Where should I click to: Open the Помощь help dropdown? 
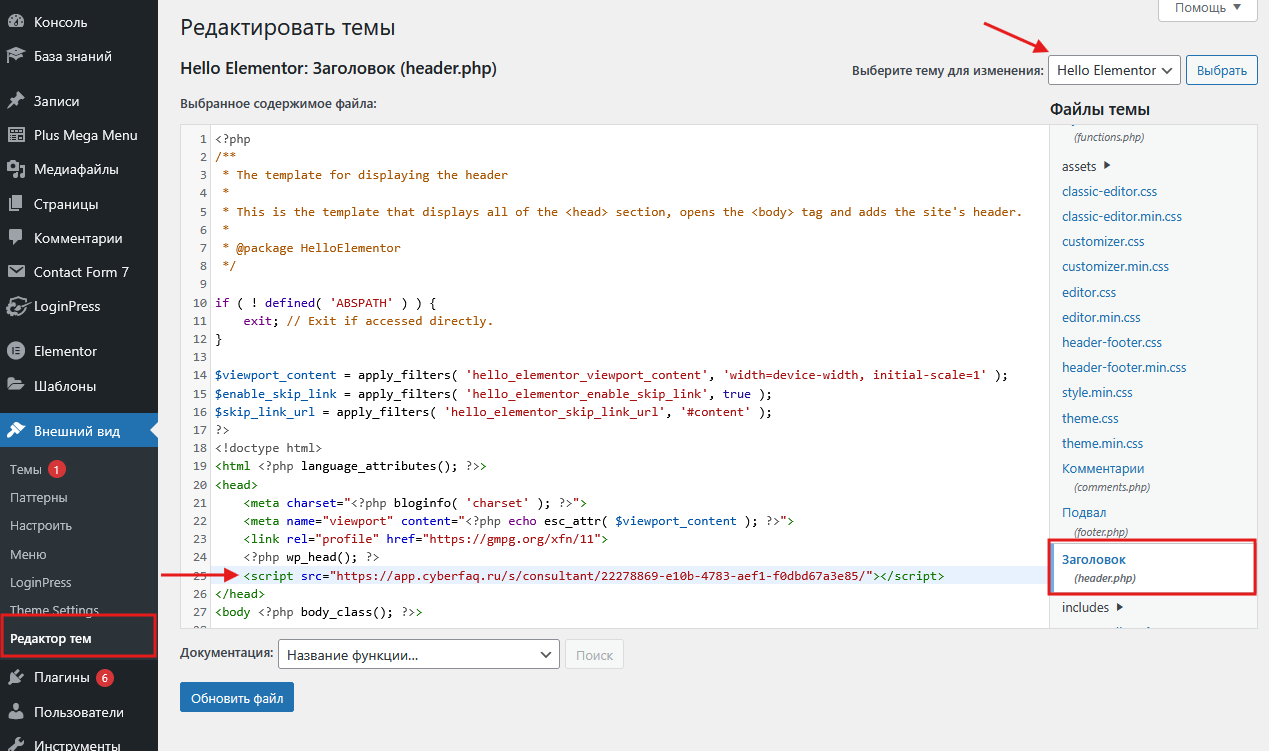point(1207,8)
